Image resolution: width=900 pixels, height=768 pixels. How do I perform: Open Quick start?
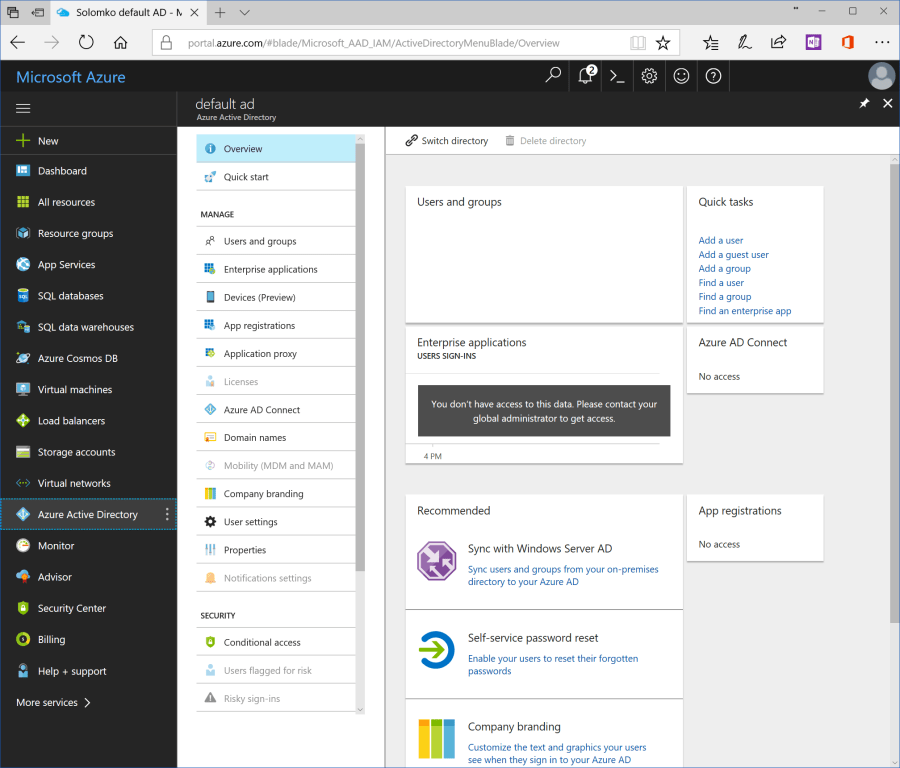pos(276,177)
